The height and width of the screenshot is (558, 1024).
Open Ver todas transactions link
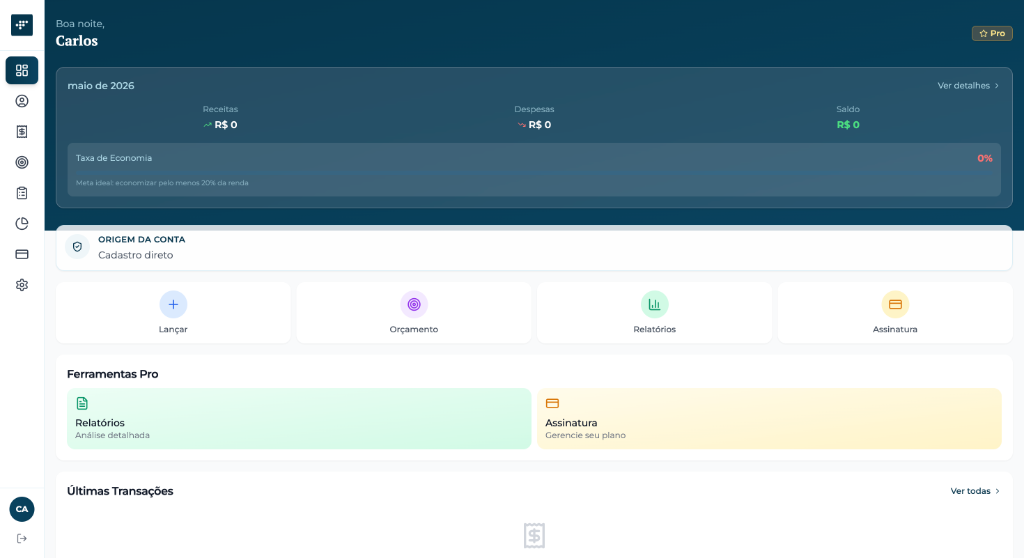(975, 491)
